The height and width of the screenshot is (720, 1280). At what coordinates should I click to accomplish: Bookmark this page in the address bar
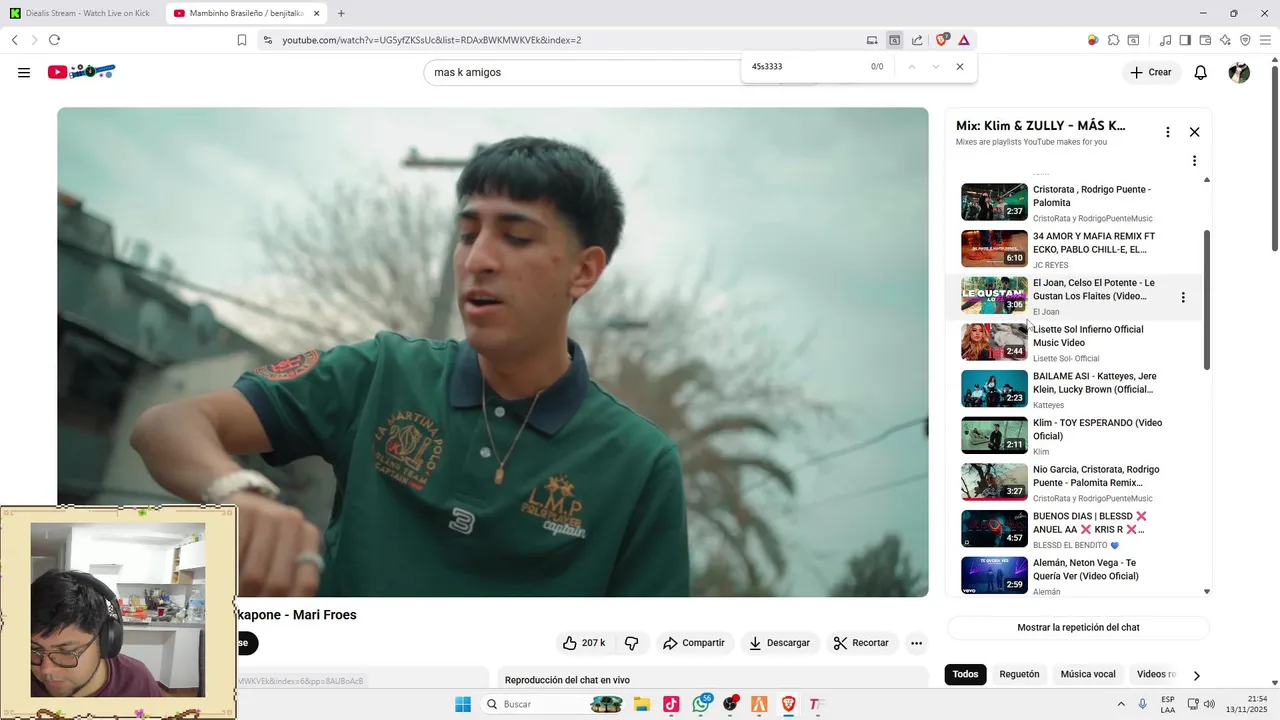(x=242, y=40)
